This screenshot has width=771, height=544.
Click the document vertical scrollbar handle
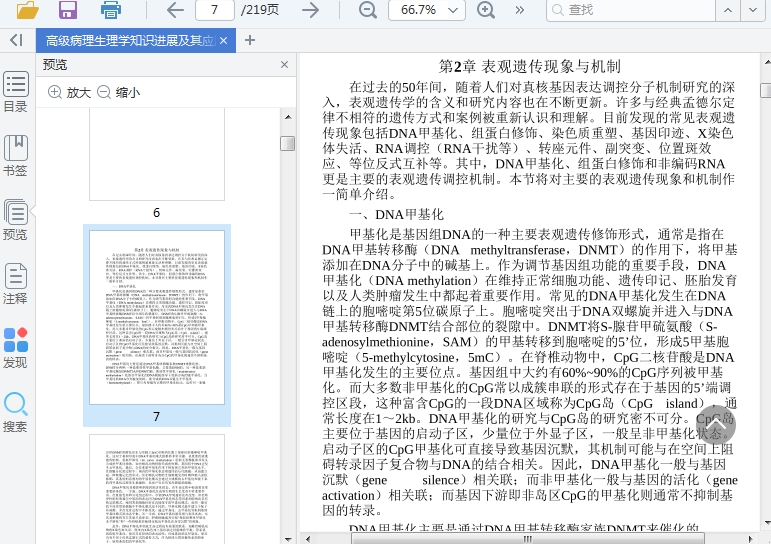[766, 91]
